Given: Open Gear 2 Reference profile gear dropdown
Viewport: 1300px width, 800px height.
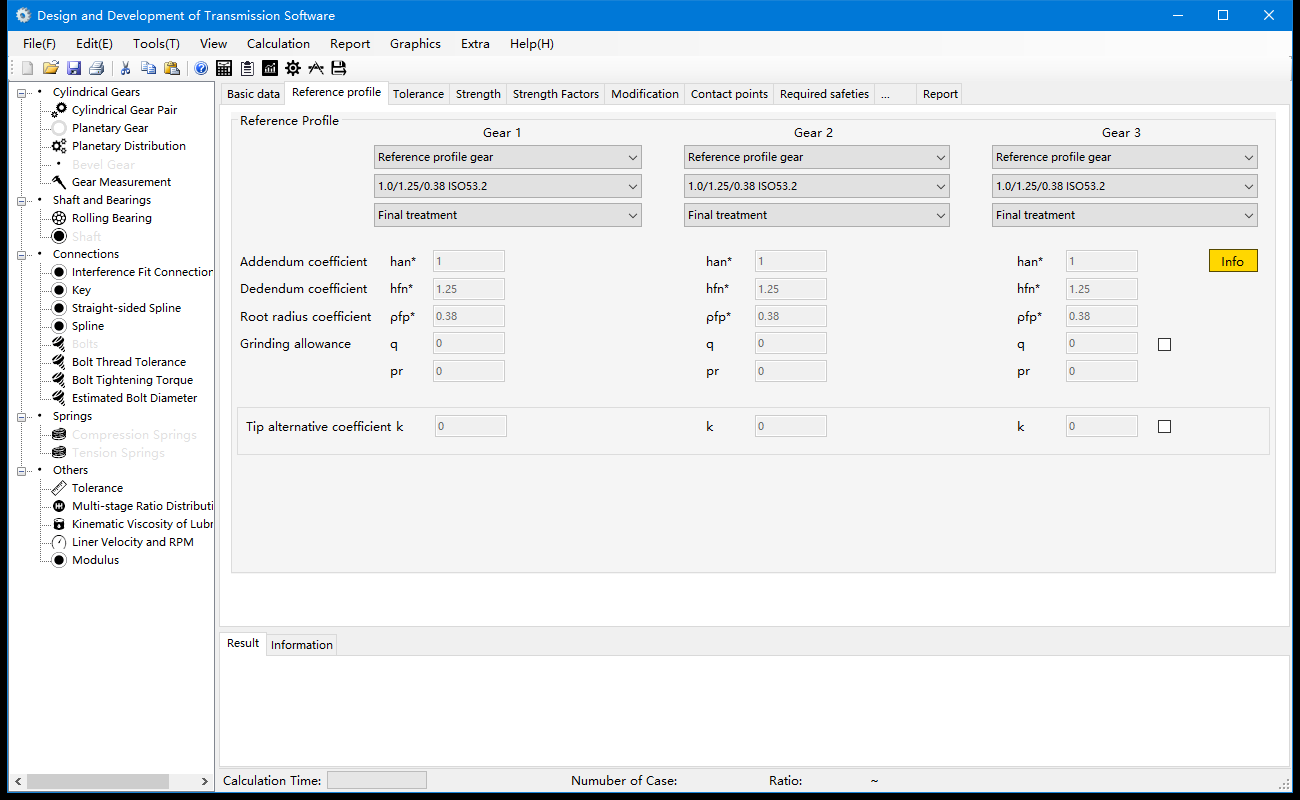Looking at the screenshot, I should [x=817, y=157].
